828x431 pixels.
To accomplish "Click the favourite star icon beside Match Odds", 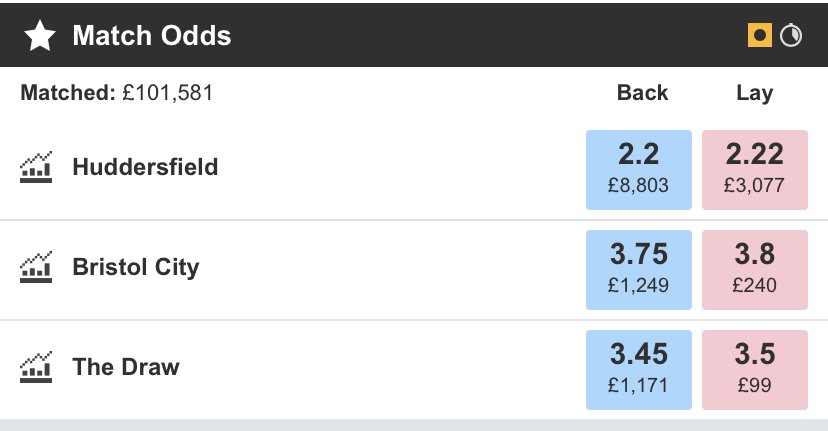I will pos(40,37).
